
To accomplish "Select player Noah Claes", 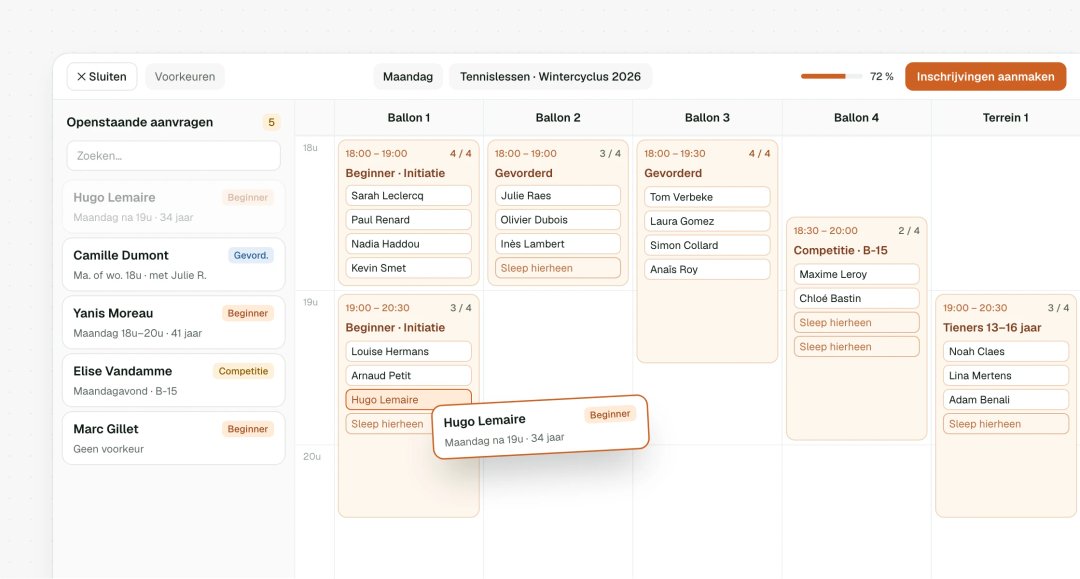I will tap(1006, 351).
